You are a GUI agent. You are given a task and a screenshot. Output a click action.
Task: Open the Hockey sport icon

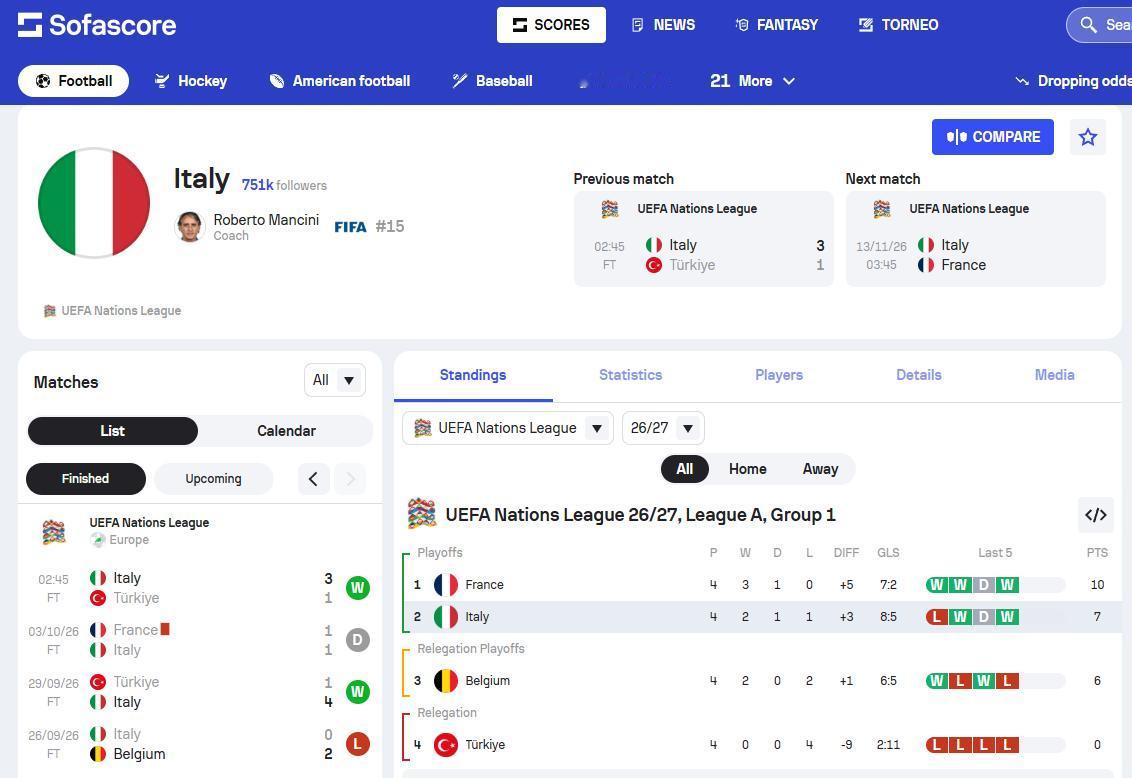[162, 81]
